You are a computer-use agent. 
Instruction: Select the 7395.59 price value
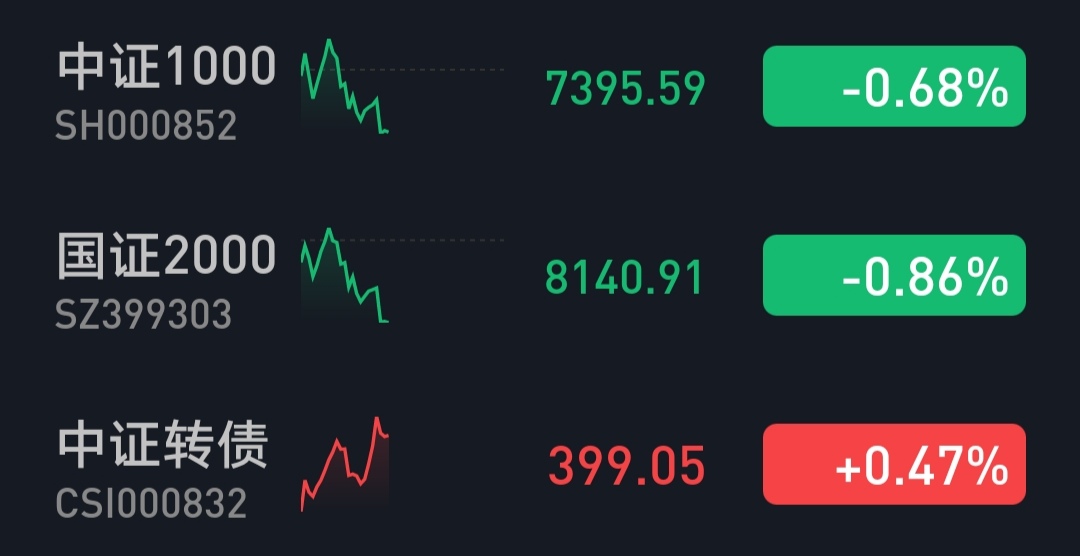(x=626, y=88)
